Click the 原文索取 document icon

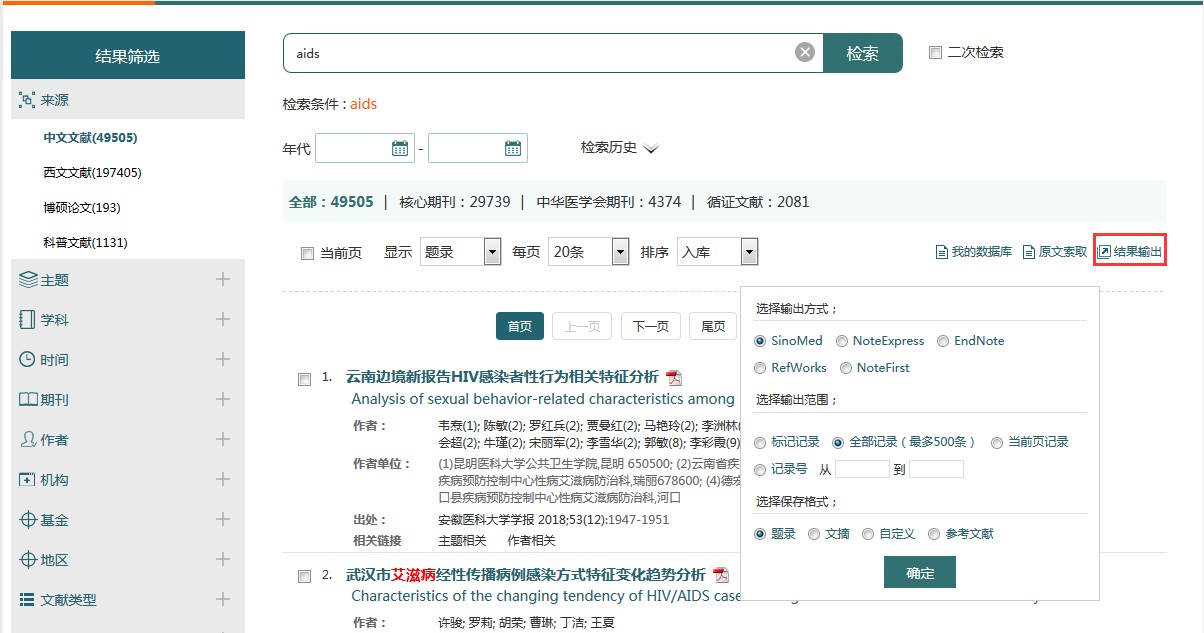click(1028, 252)
